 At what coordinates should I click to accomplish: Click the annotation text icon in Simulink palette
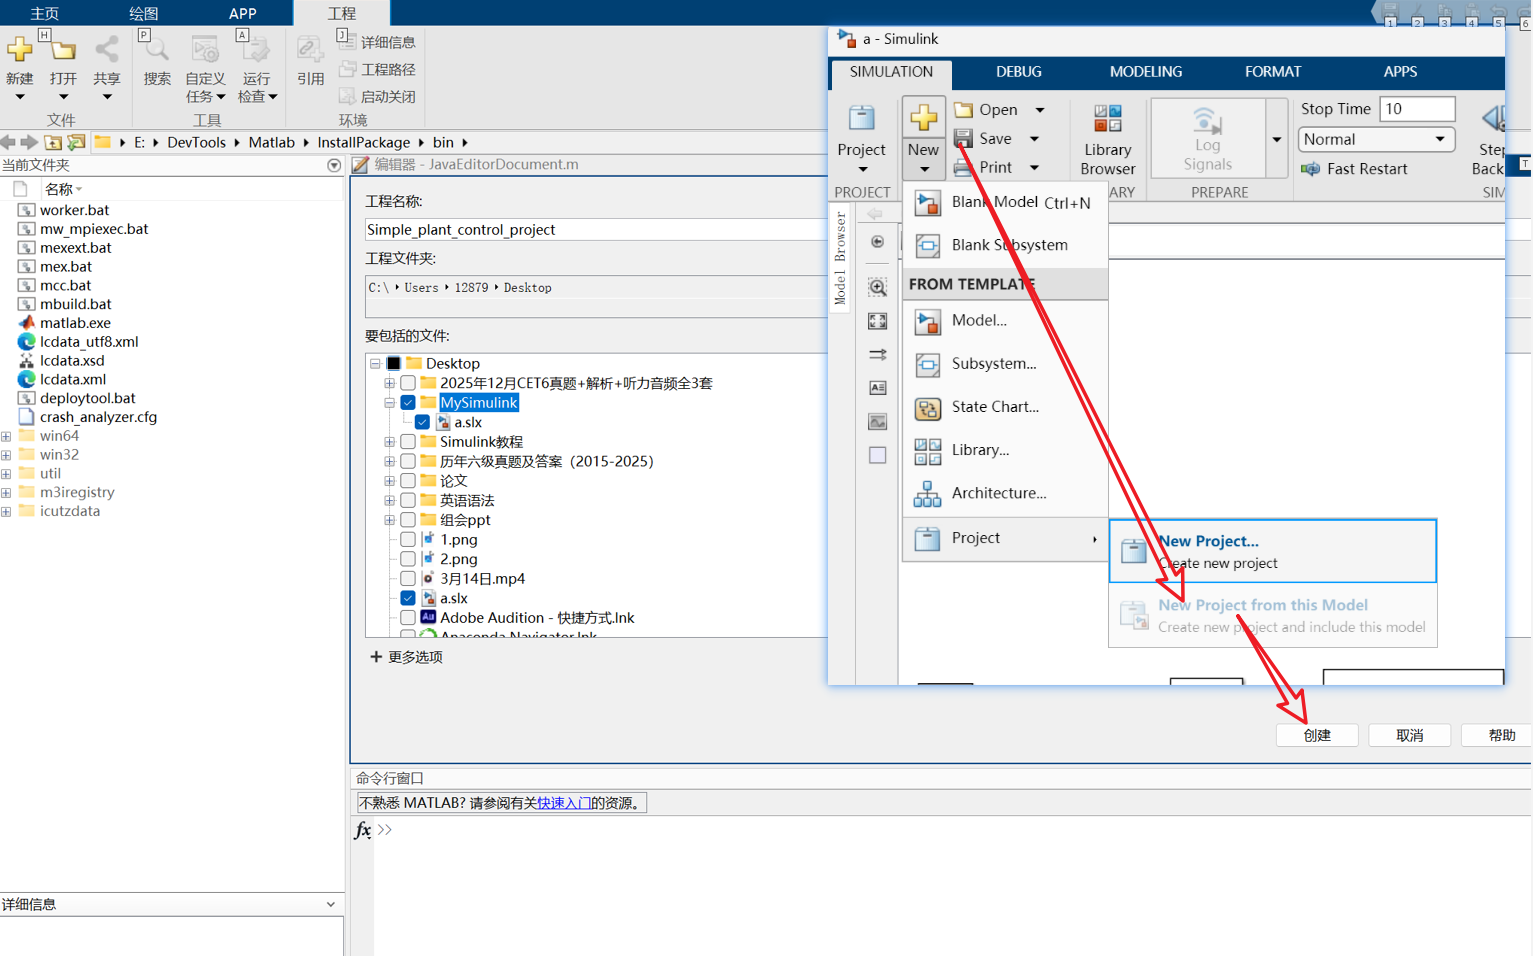[x=877, y=388]
